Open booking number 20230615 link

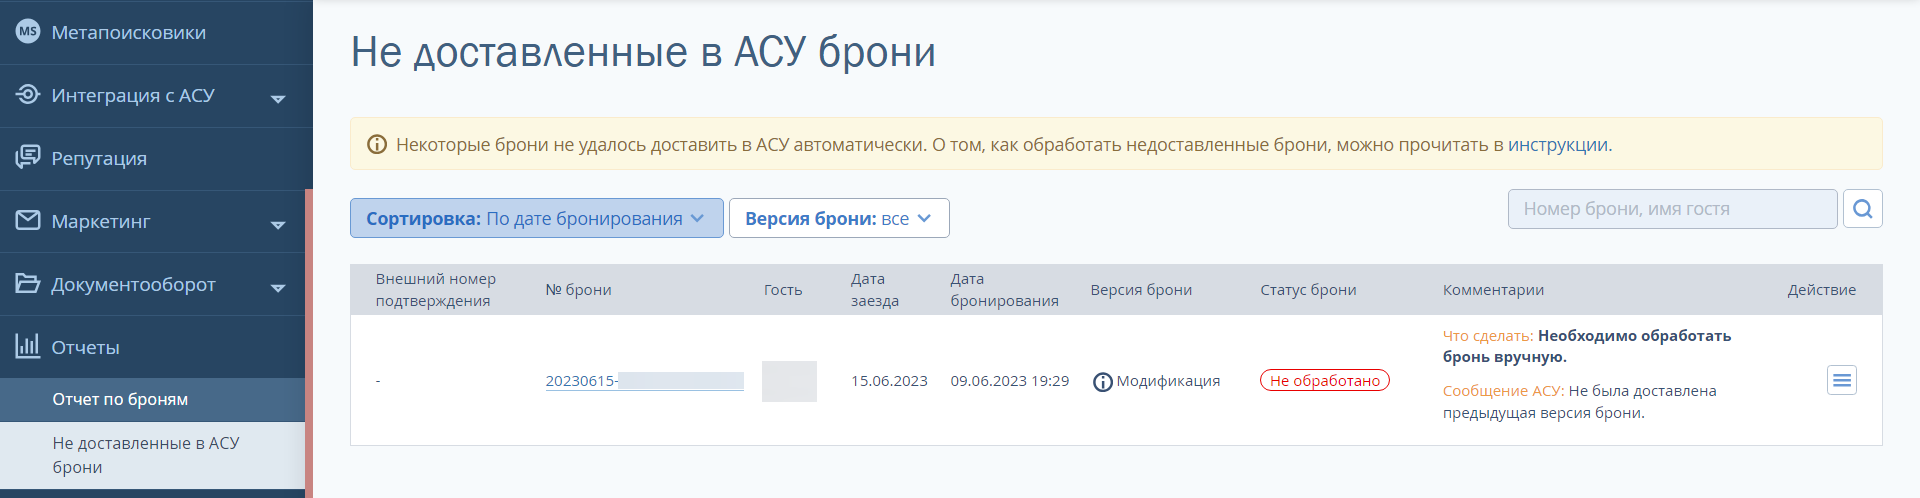point(581,381)
